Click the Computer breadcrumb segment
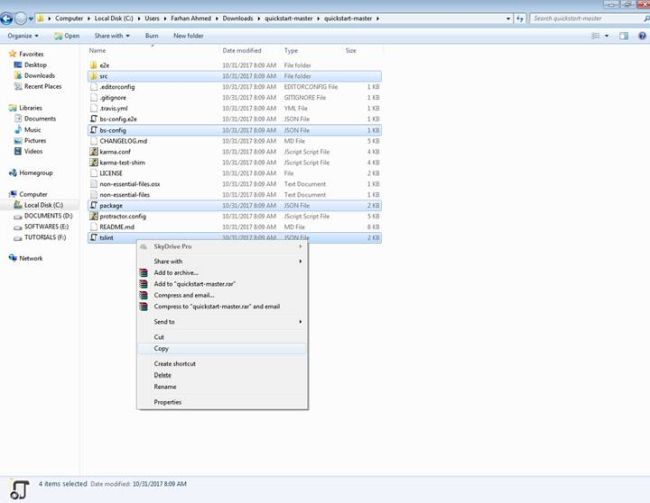This screenshot has height=503, width=650. [69, 19]
